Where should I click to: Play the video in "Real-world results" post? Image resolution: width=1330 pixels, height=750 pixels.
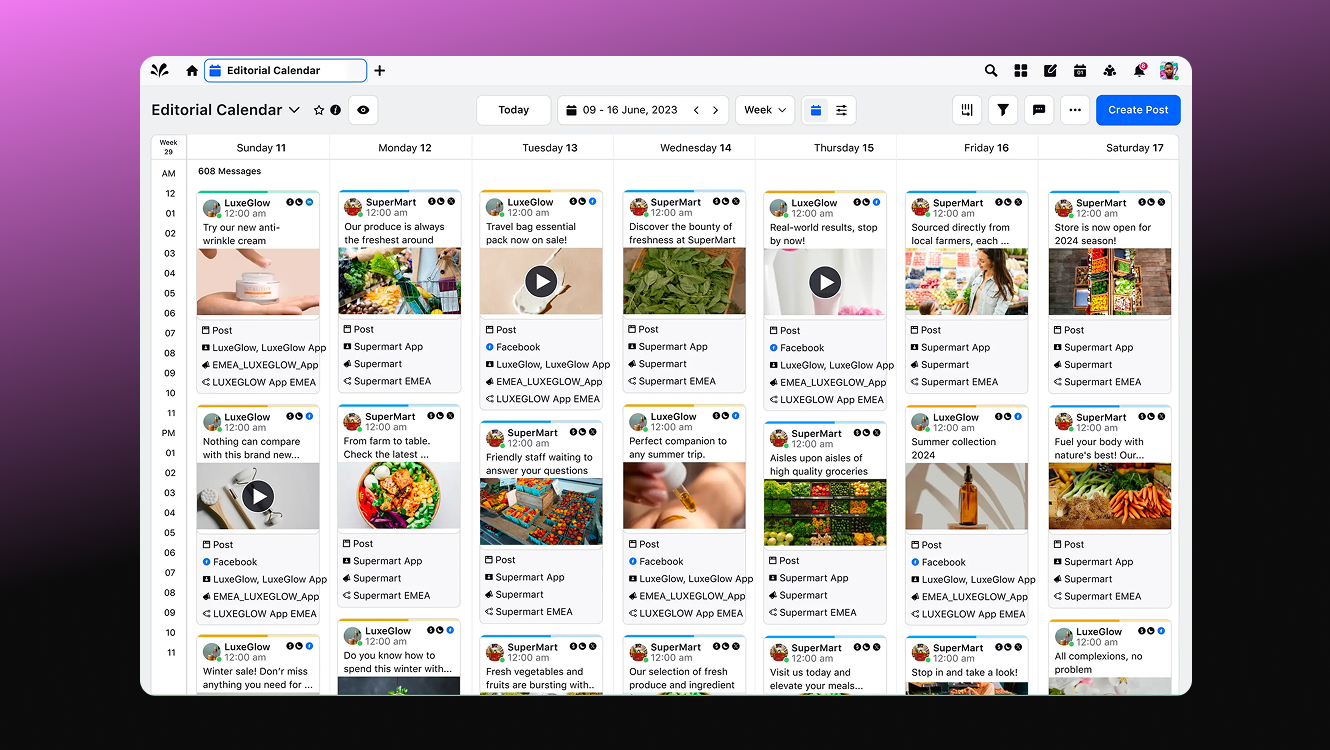(x=825, y=283)
